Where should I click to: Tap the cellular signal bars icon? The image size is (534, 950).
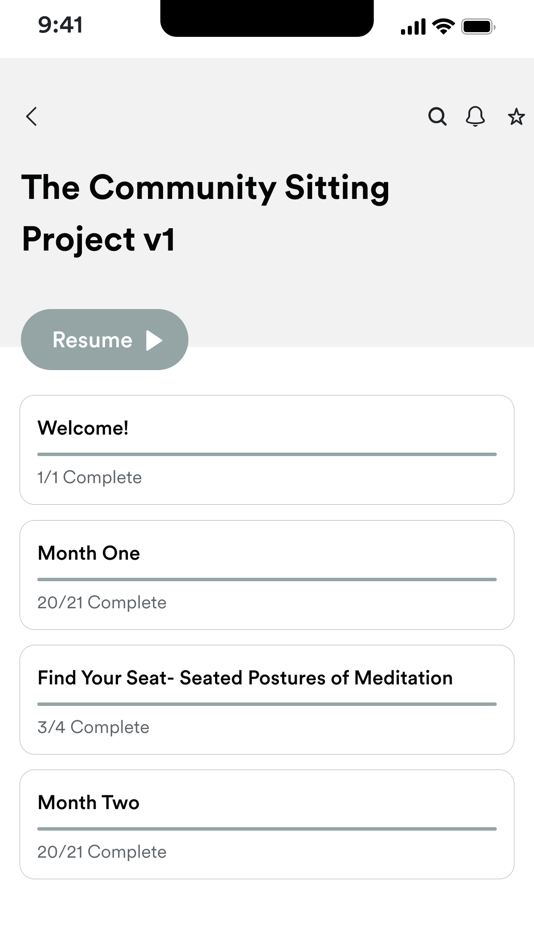click(x=413, y=27)
